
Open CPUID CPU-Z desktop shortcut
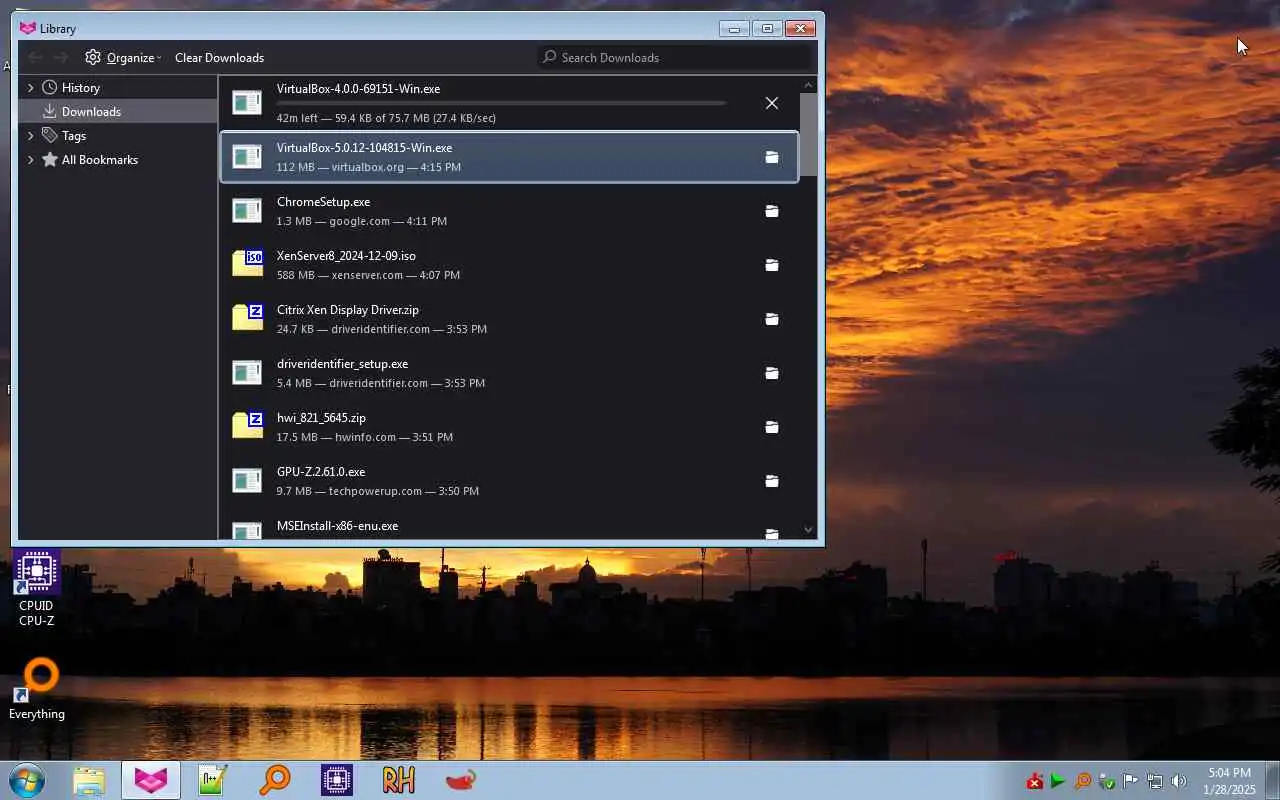tap(36, 588)
